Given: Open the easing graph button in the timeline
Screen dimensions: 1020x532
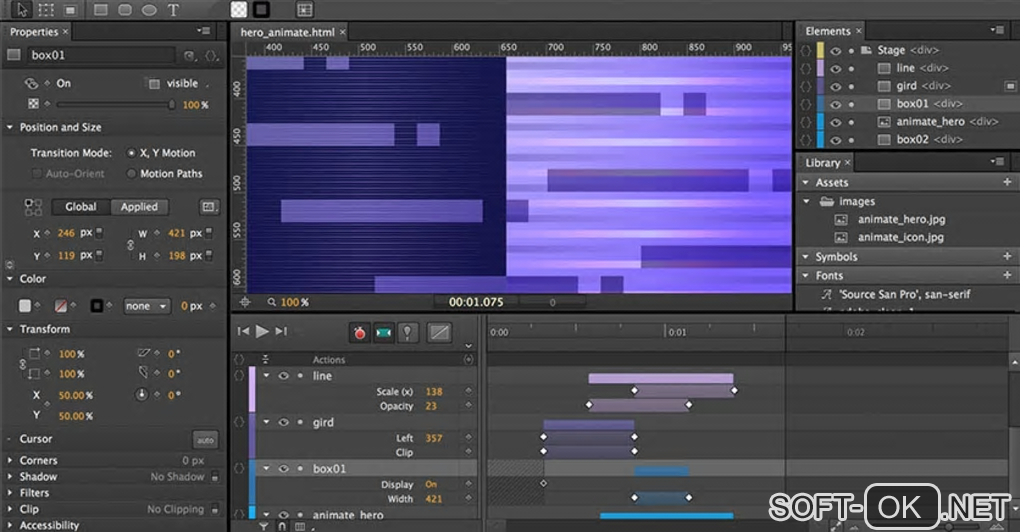Looking at the screenshot, I should coord(438,332).
